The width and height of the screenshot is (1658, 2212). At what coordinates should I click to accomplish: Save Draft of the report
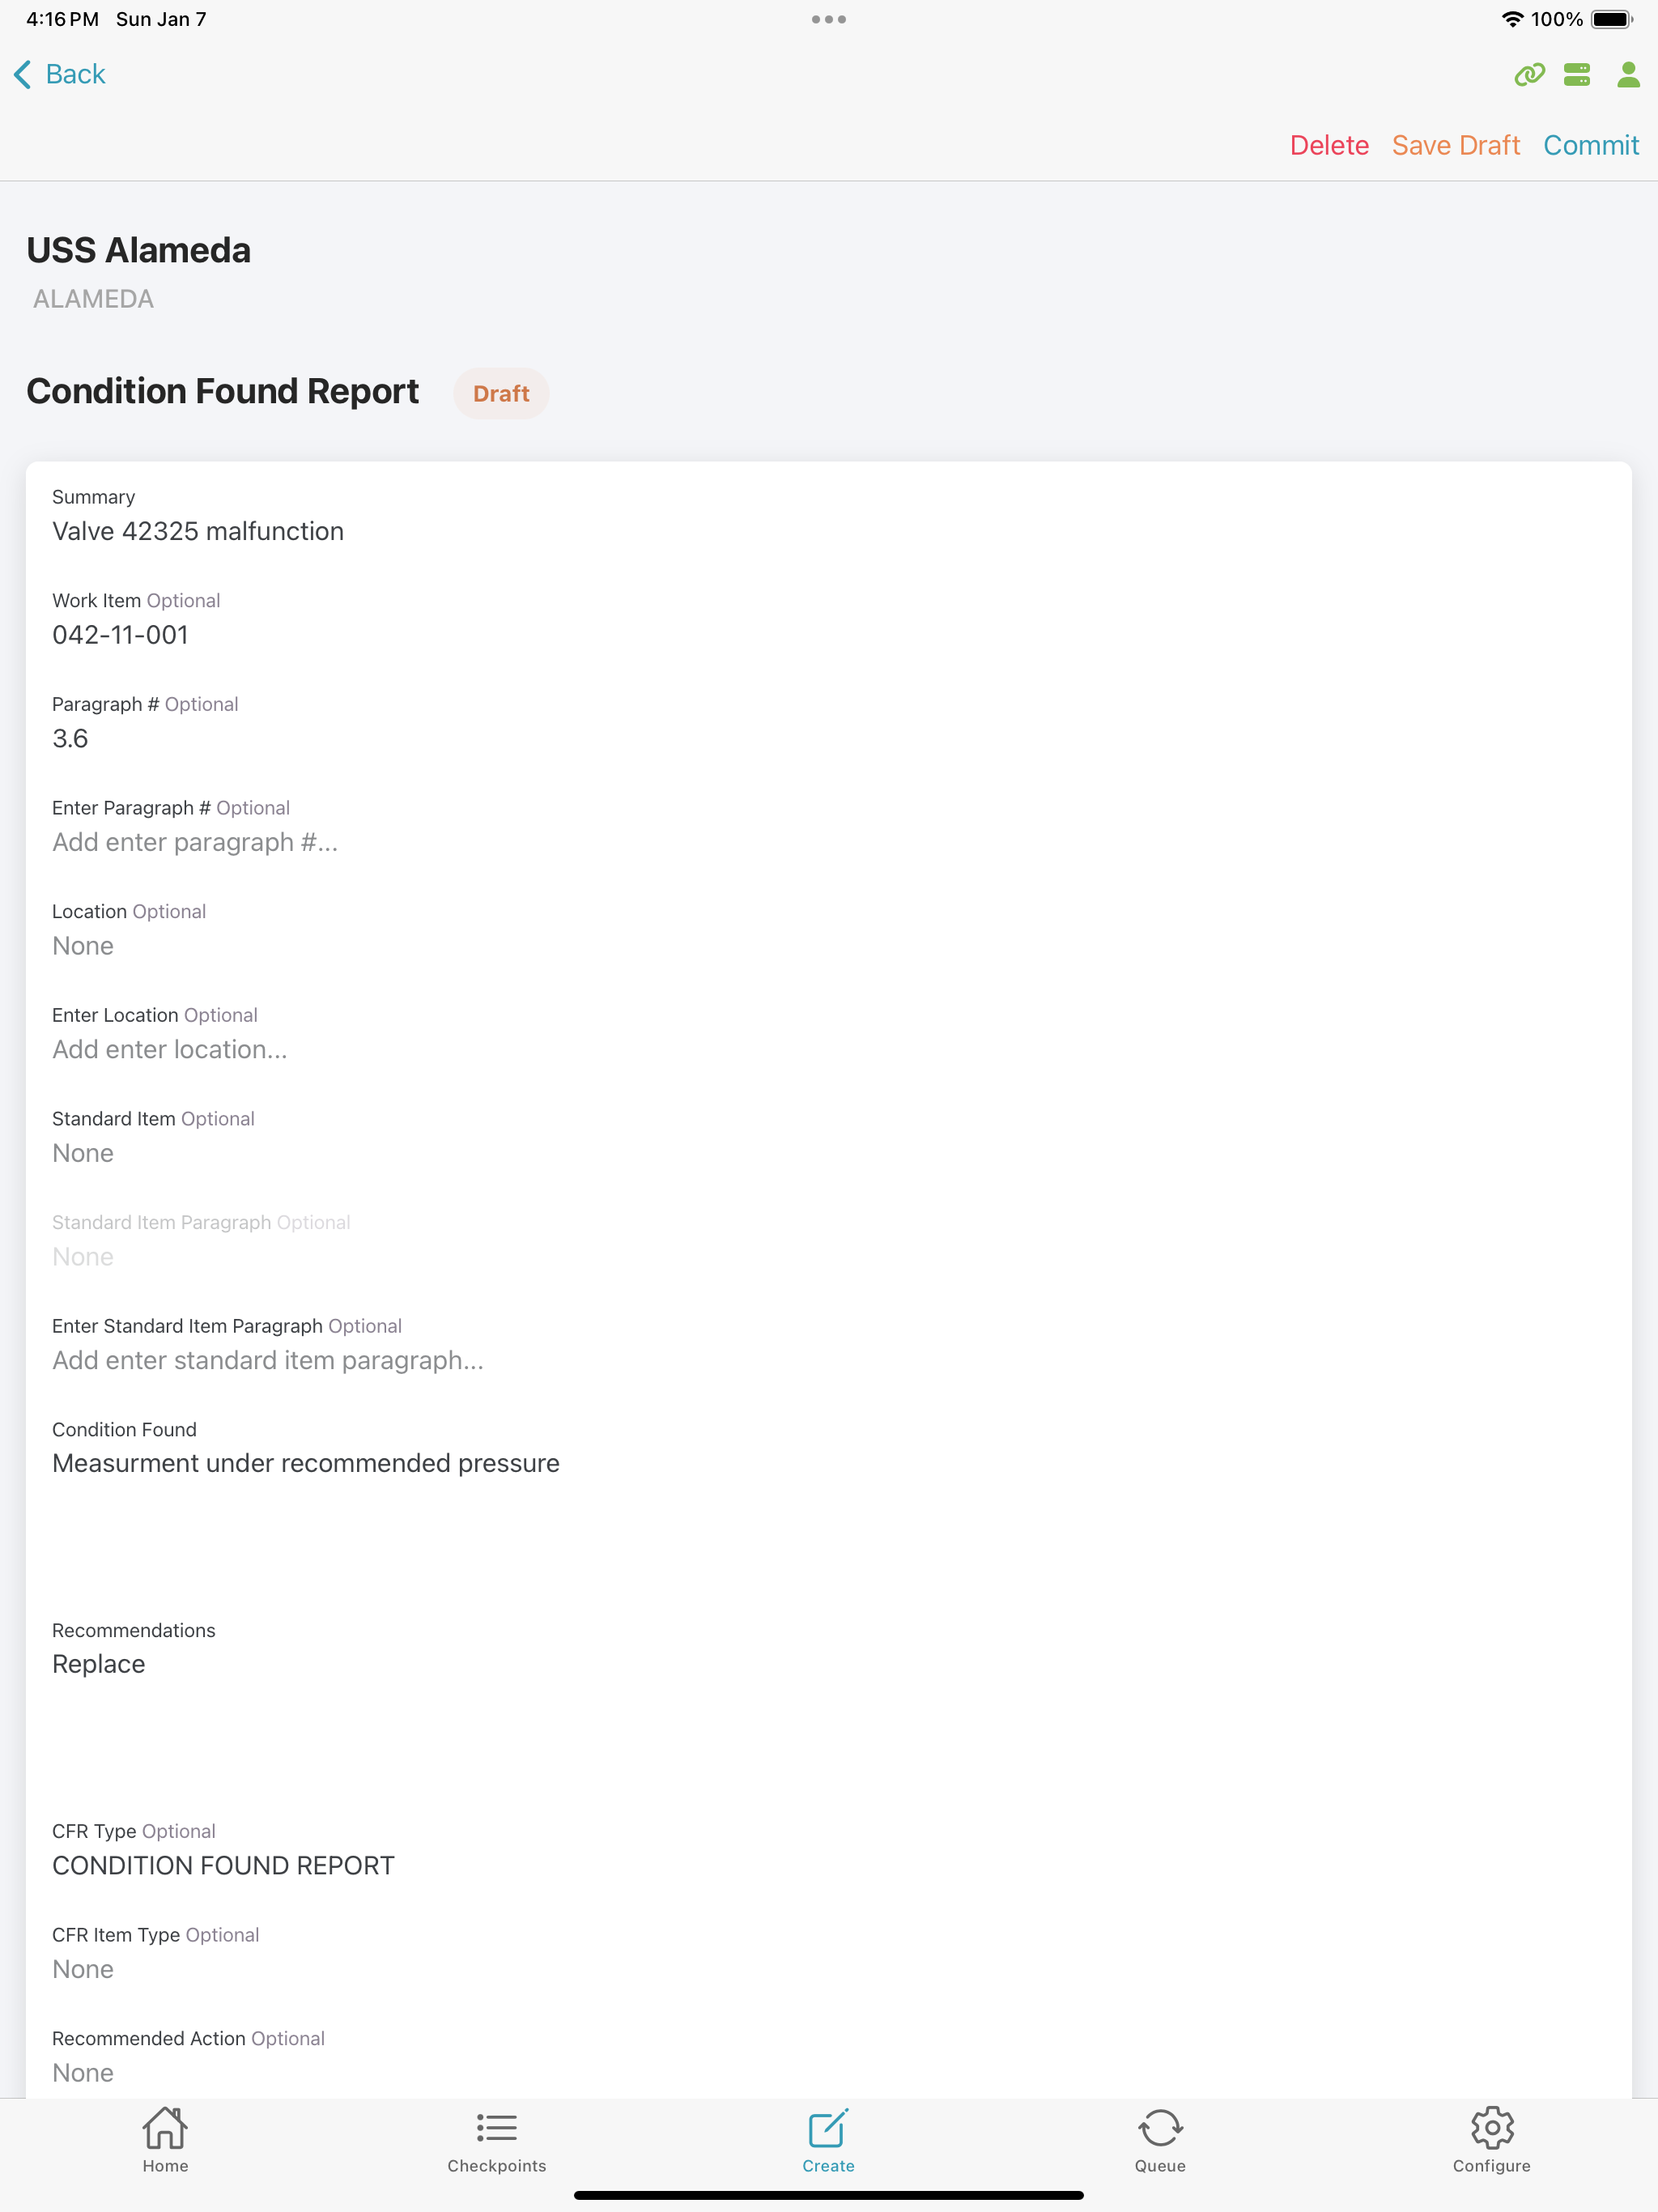[1455, 146]
